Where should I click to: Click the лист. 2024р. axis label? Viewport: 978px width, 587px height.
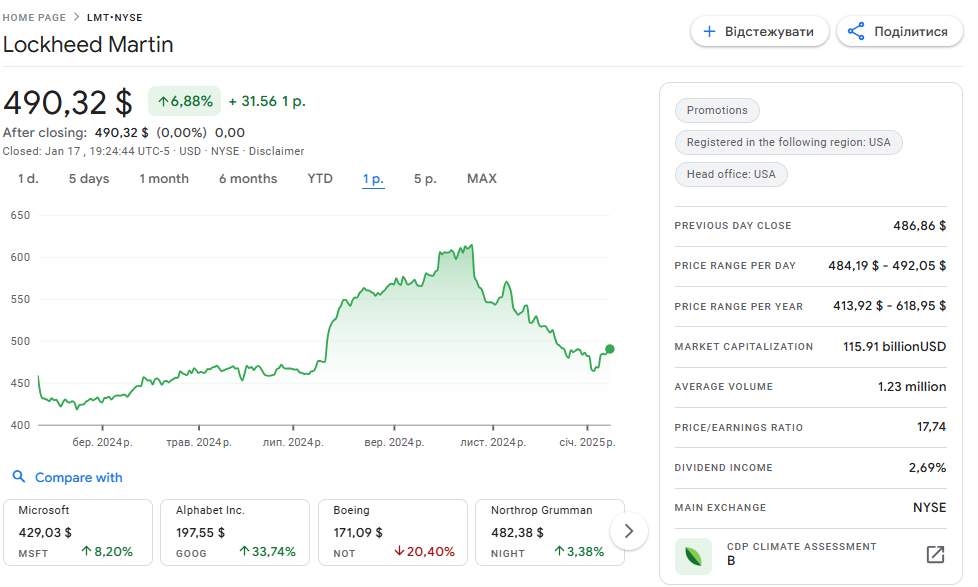pos(493,442)
